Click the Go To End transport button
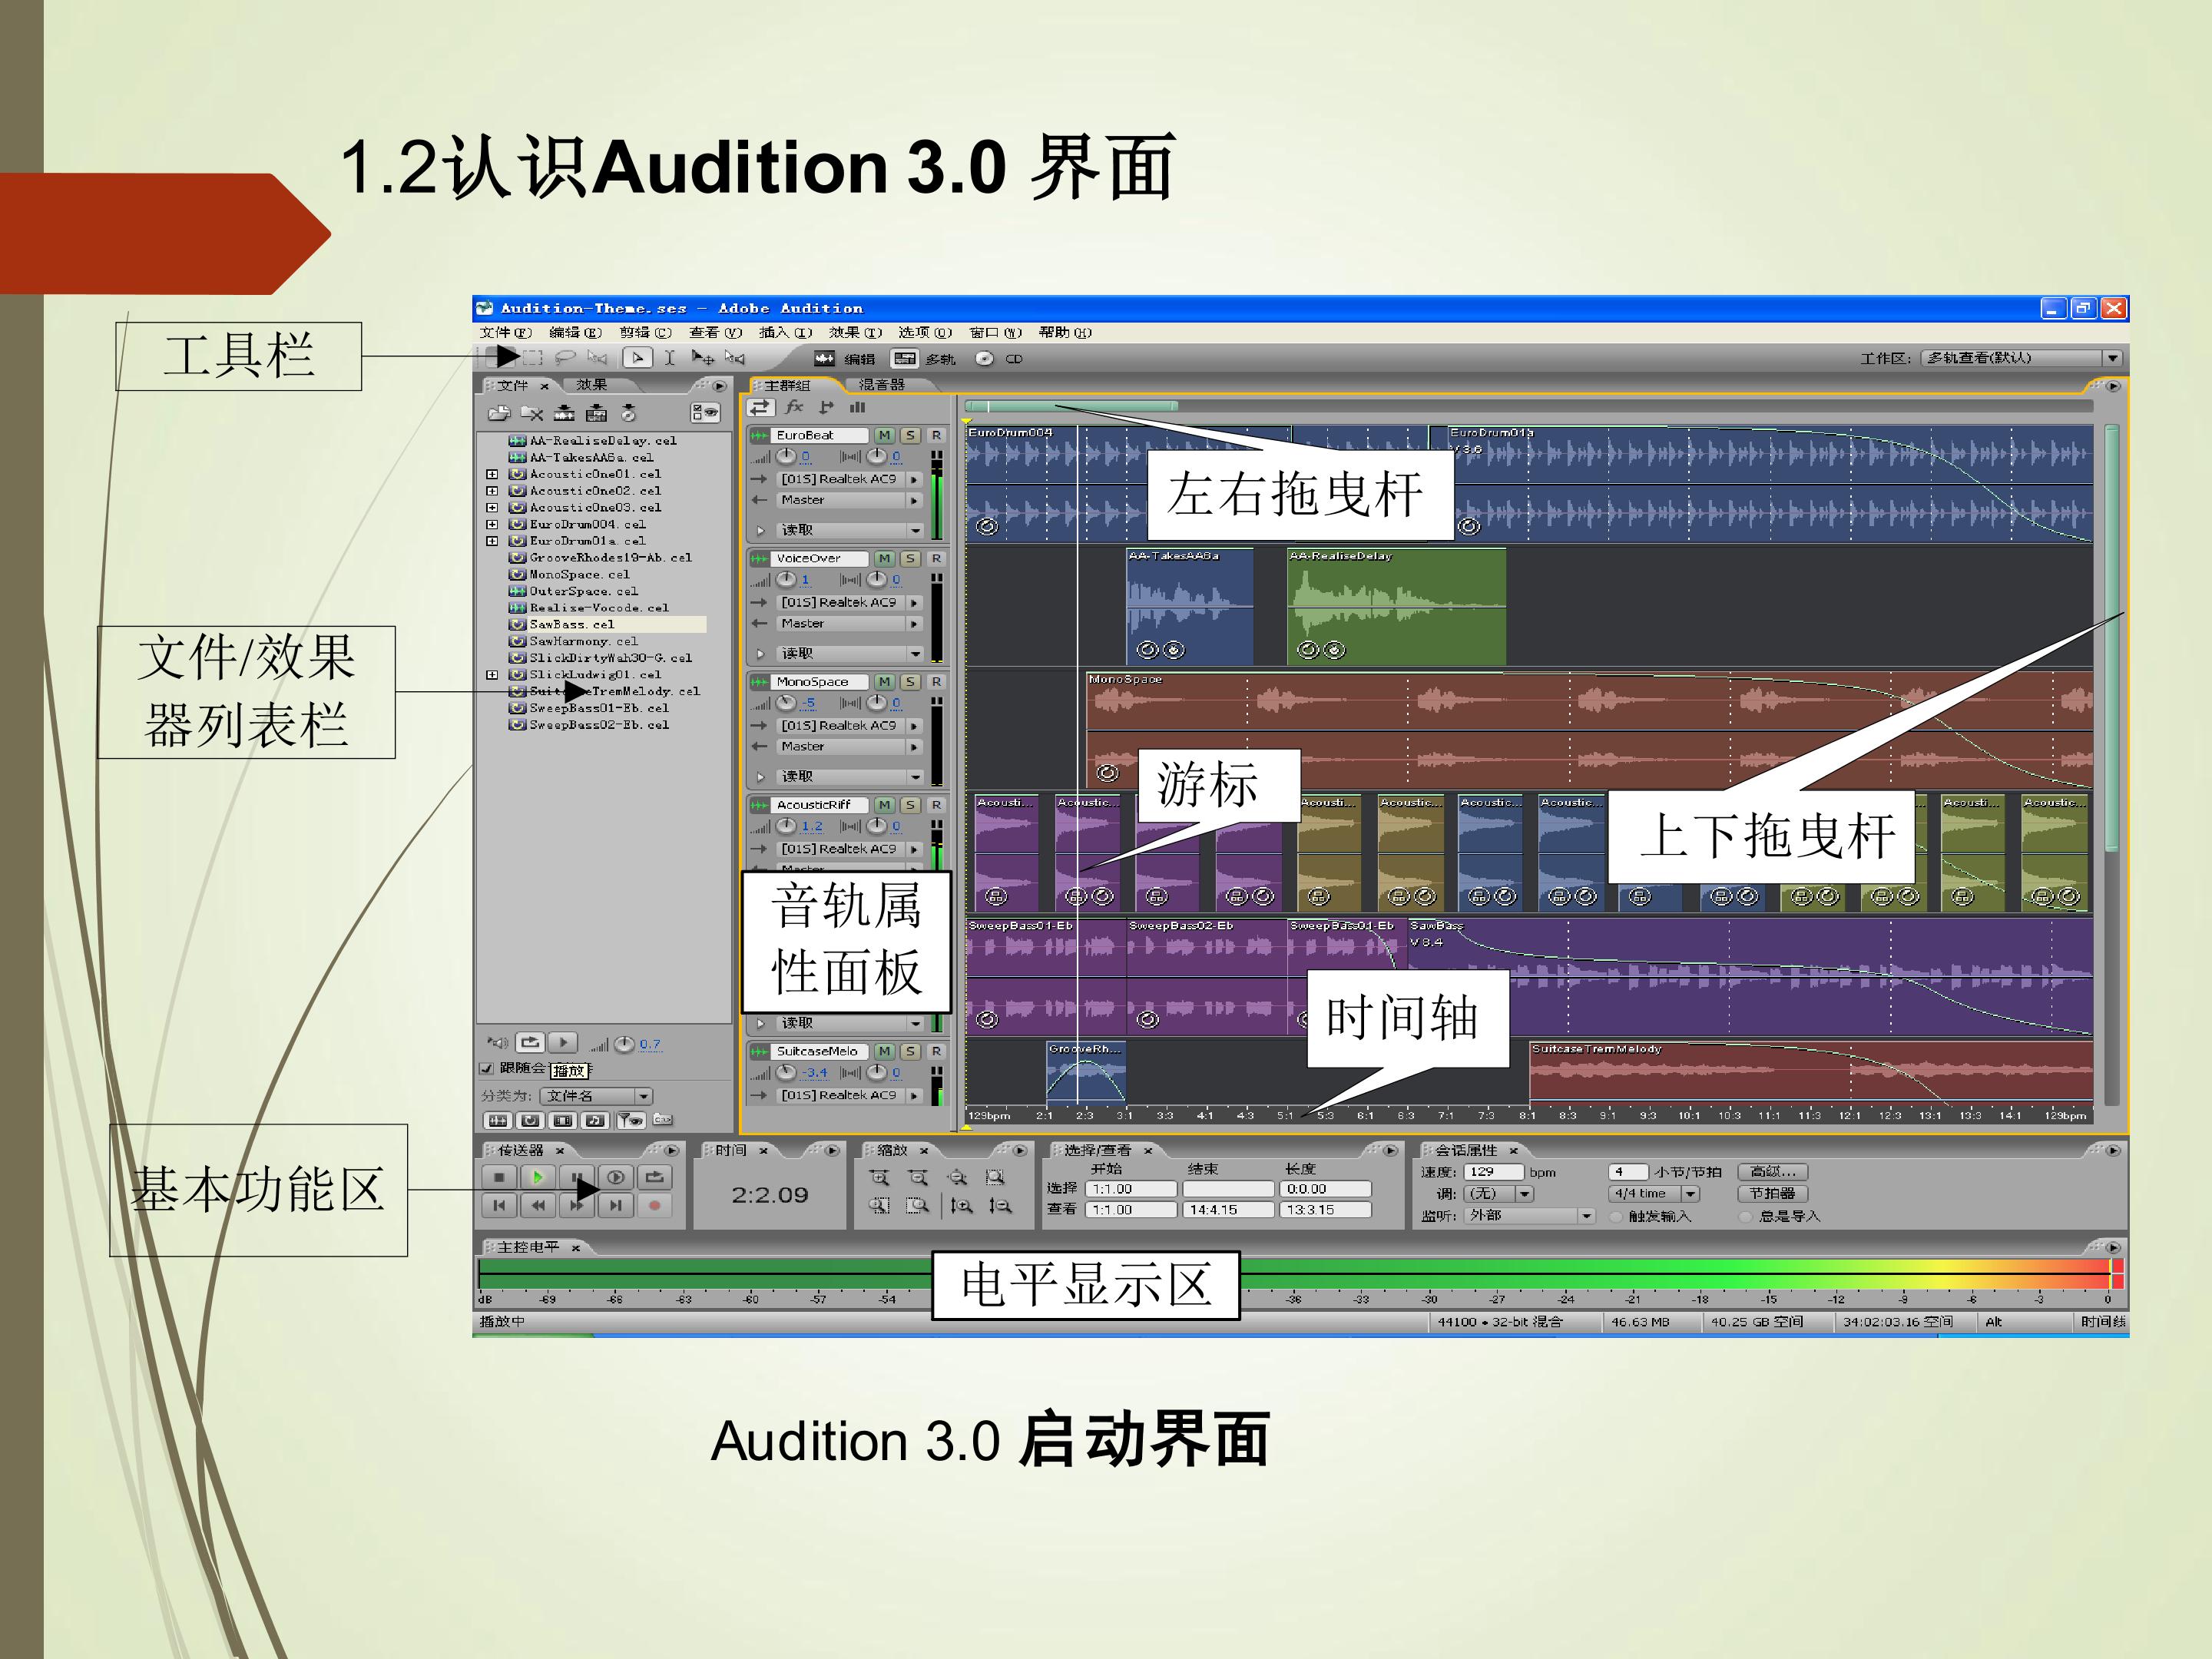Viewport: 2212px width, 1659px height. [616, 1206]
